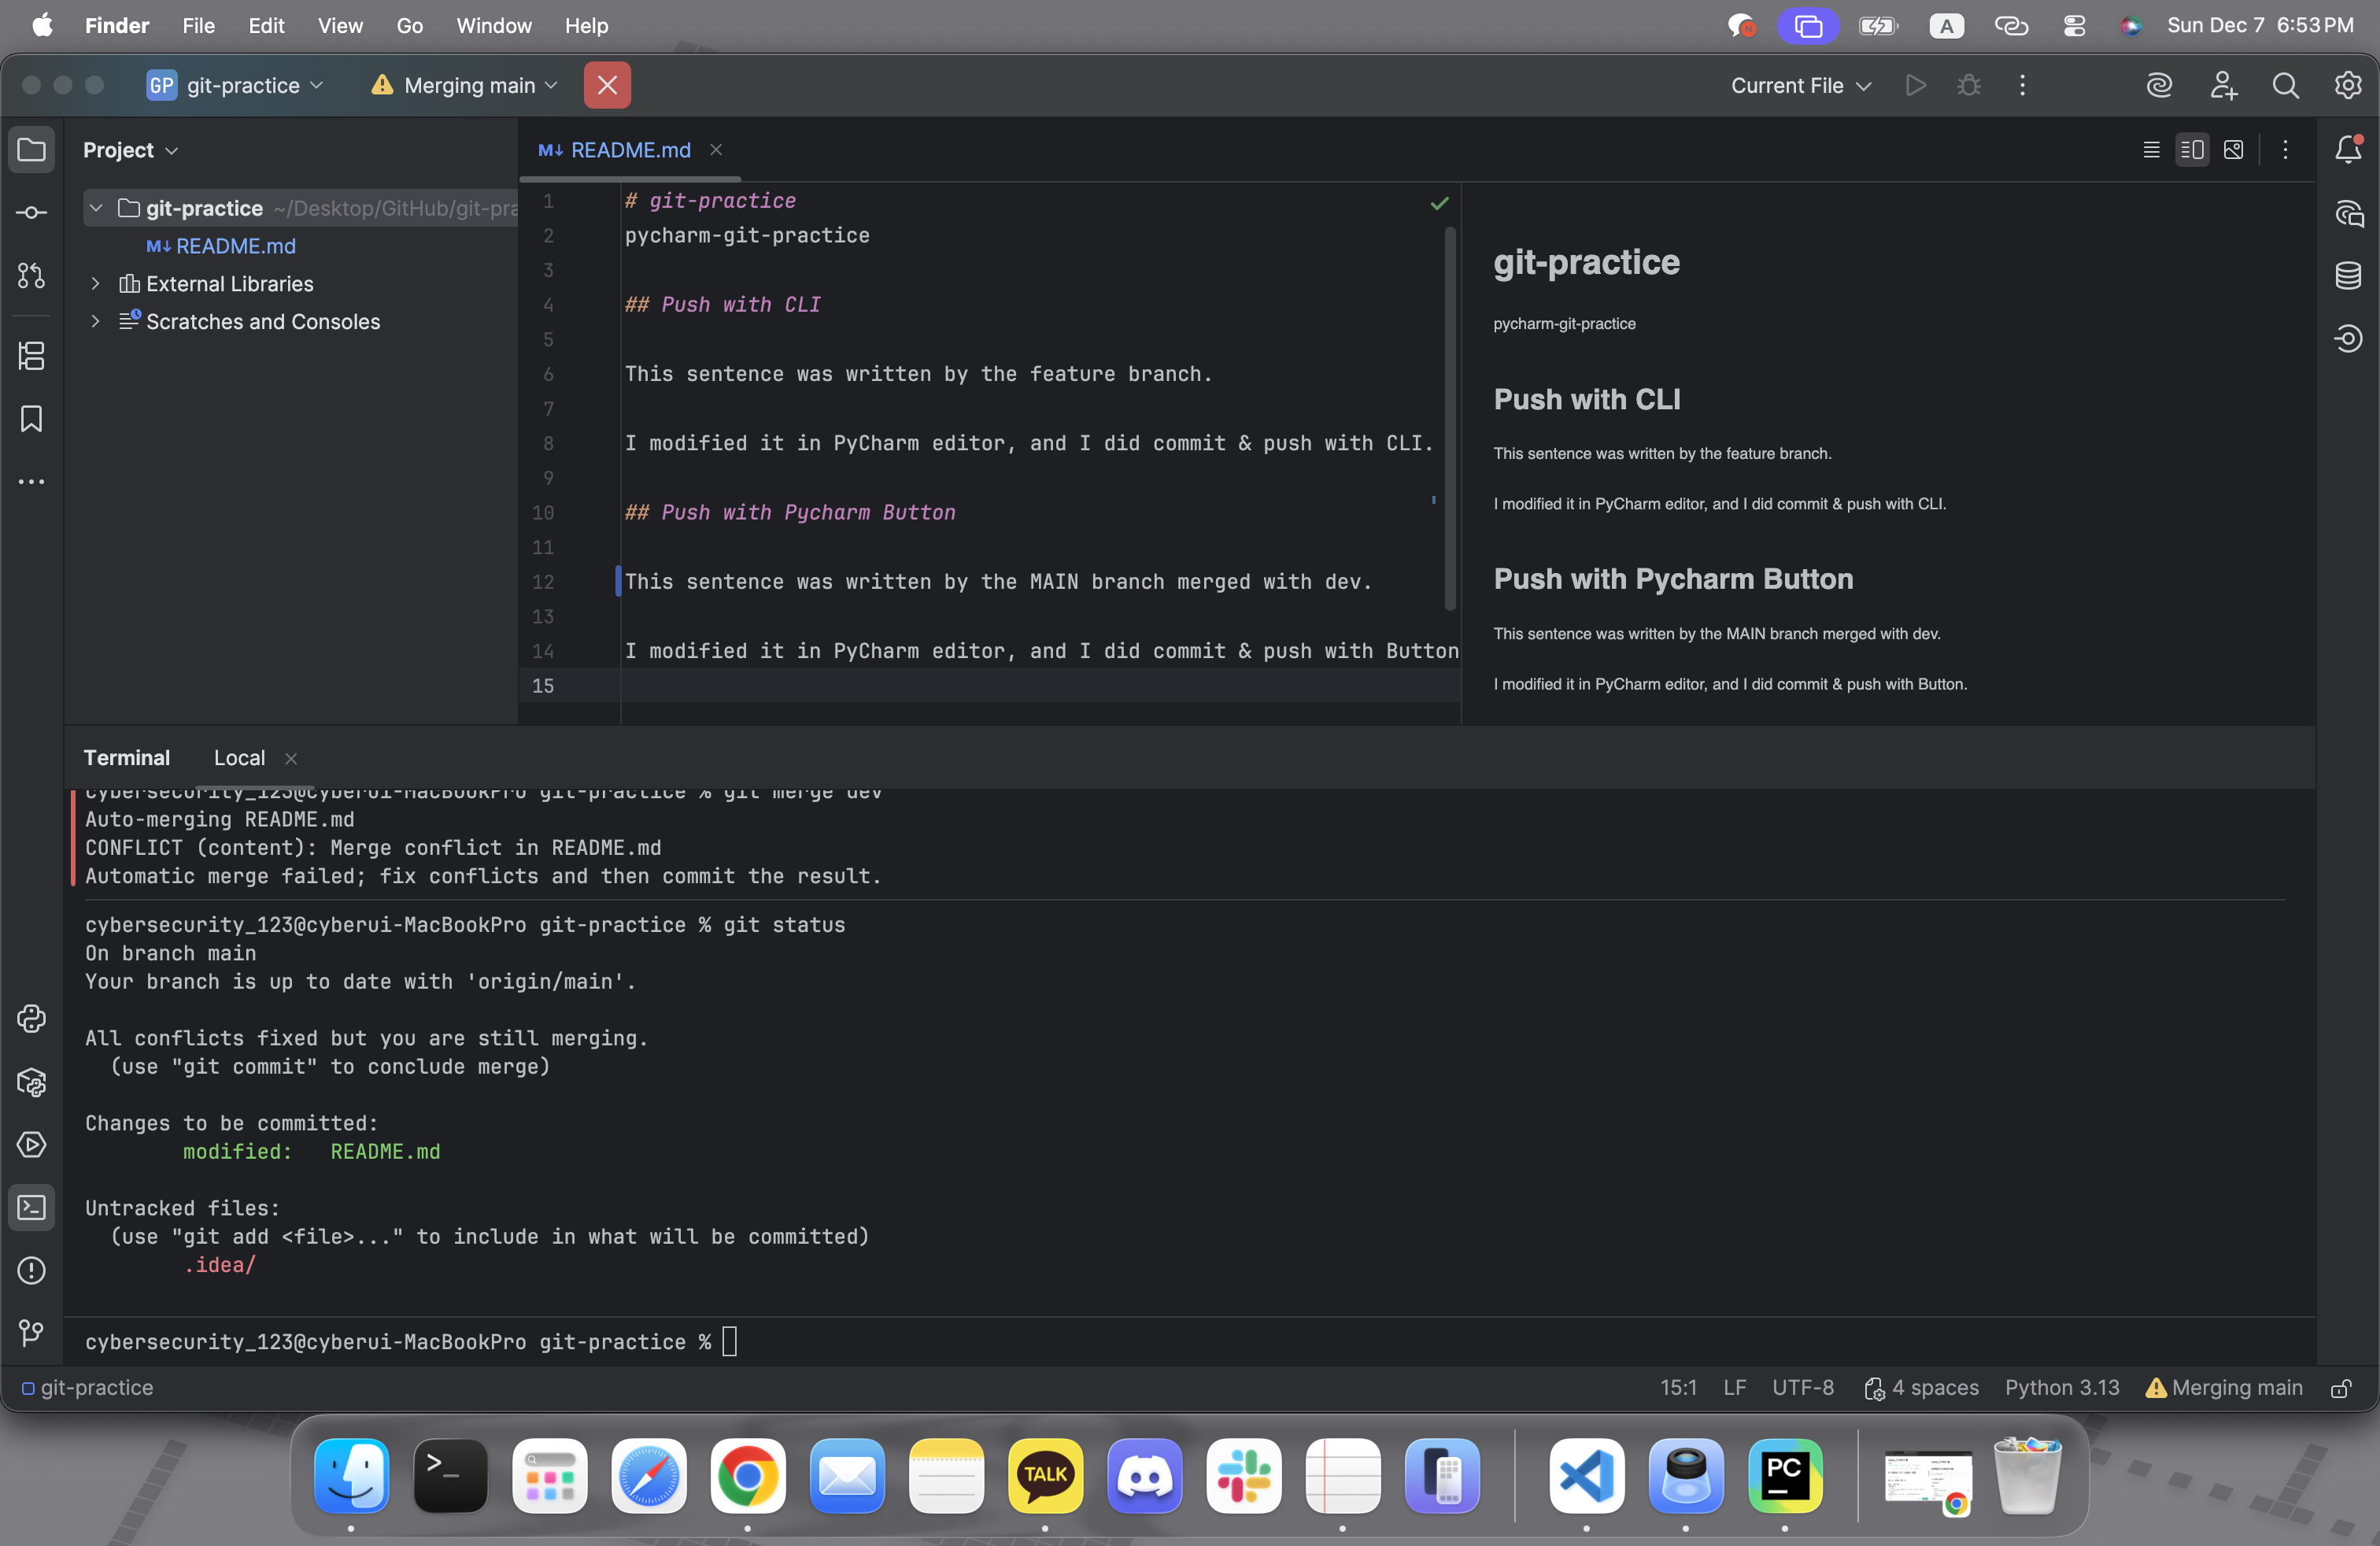The height and width of the screenshot is (1546, 2380).
Task: Switch to preview-only view mode
Action: 2233,150
